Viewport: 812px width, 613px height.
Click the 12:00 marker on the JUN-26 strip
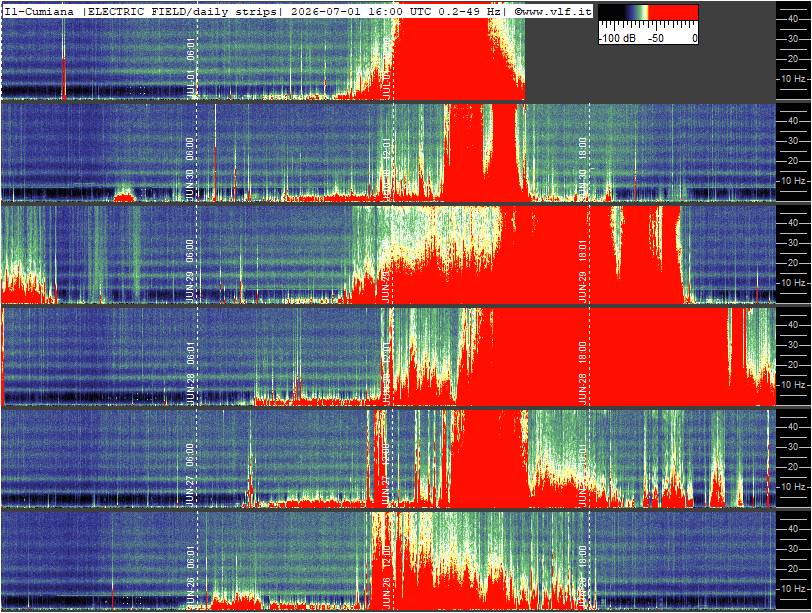click(386, 556)
